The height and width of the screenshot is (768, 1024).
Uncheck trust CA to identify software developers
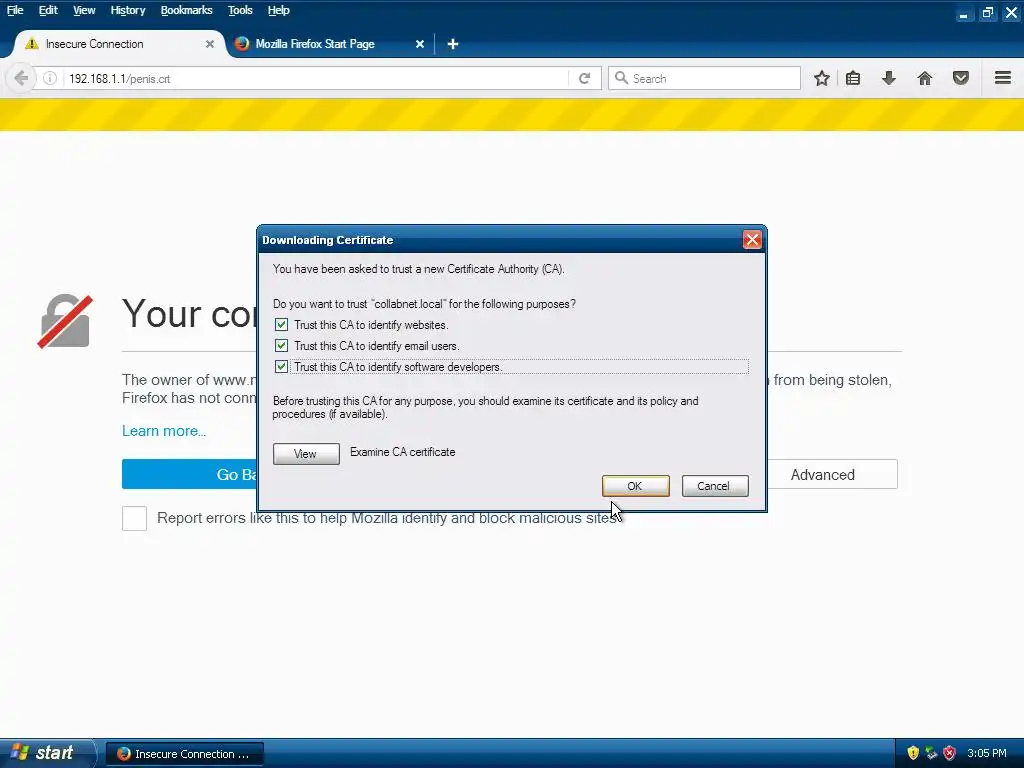[281, 366]
